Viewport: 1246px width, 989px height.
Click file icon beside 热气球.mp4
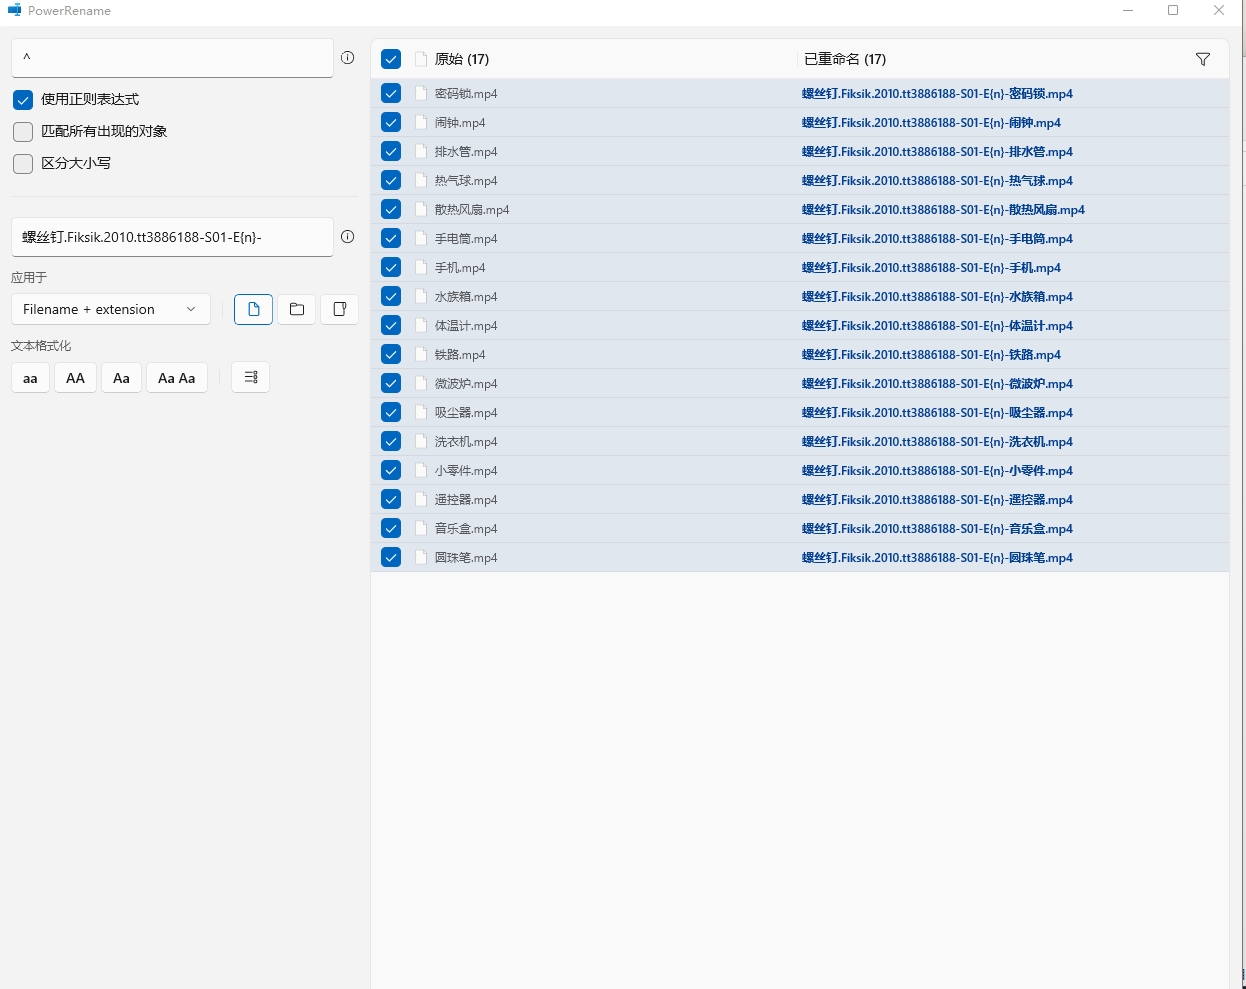tap(421, 180)
